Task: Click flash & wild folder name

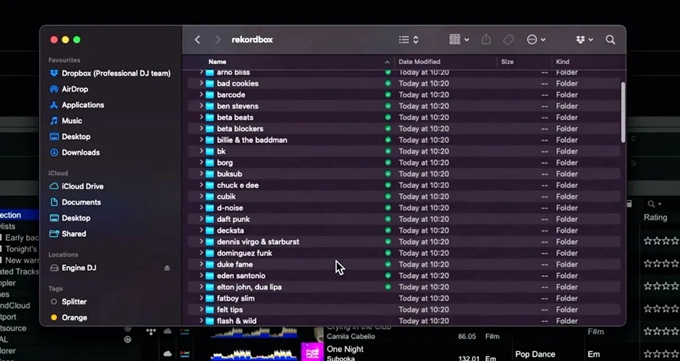Action: pos(237,321)
